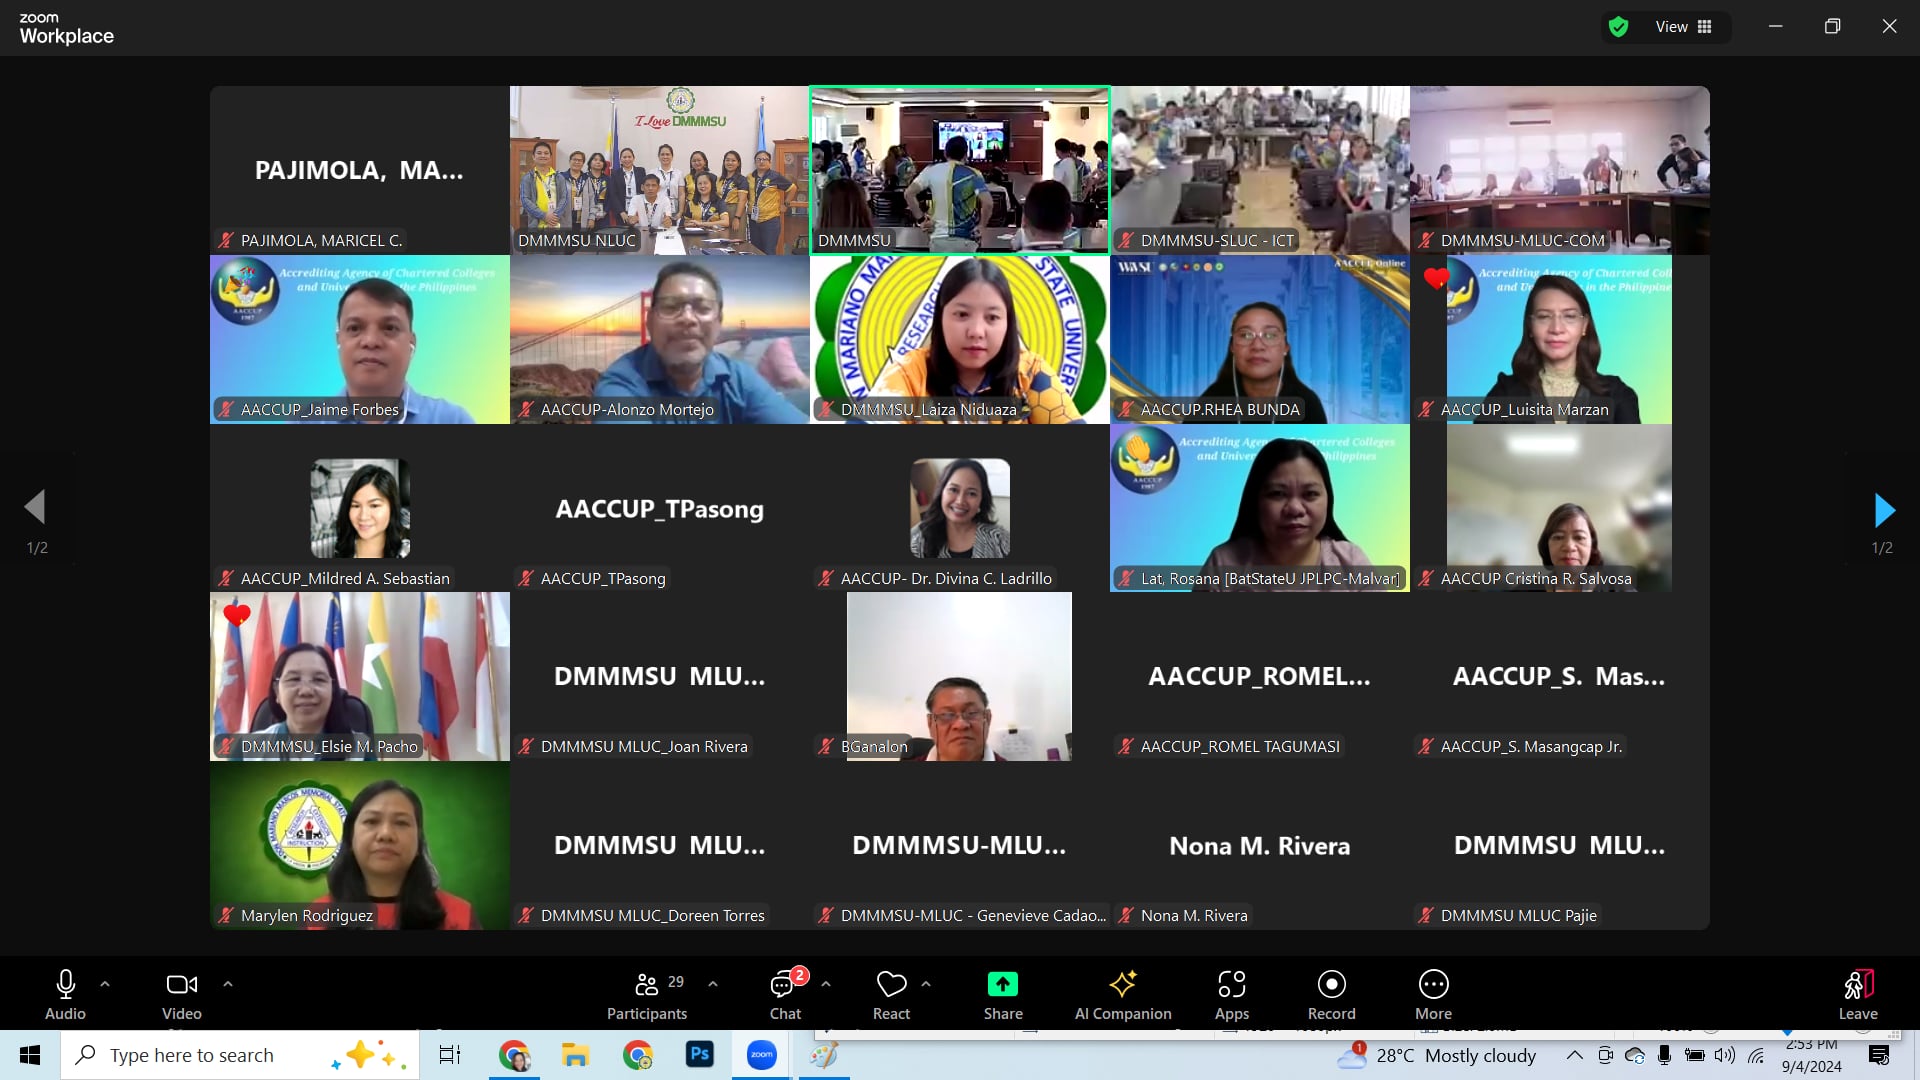Click the green Share screen button
The image size is (1920, 1080).
(1003, 995)
